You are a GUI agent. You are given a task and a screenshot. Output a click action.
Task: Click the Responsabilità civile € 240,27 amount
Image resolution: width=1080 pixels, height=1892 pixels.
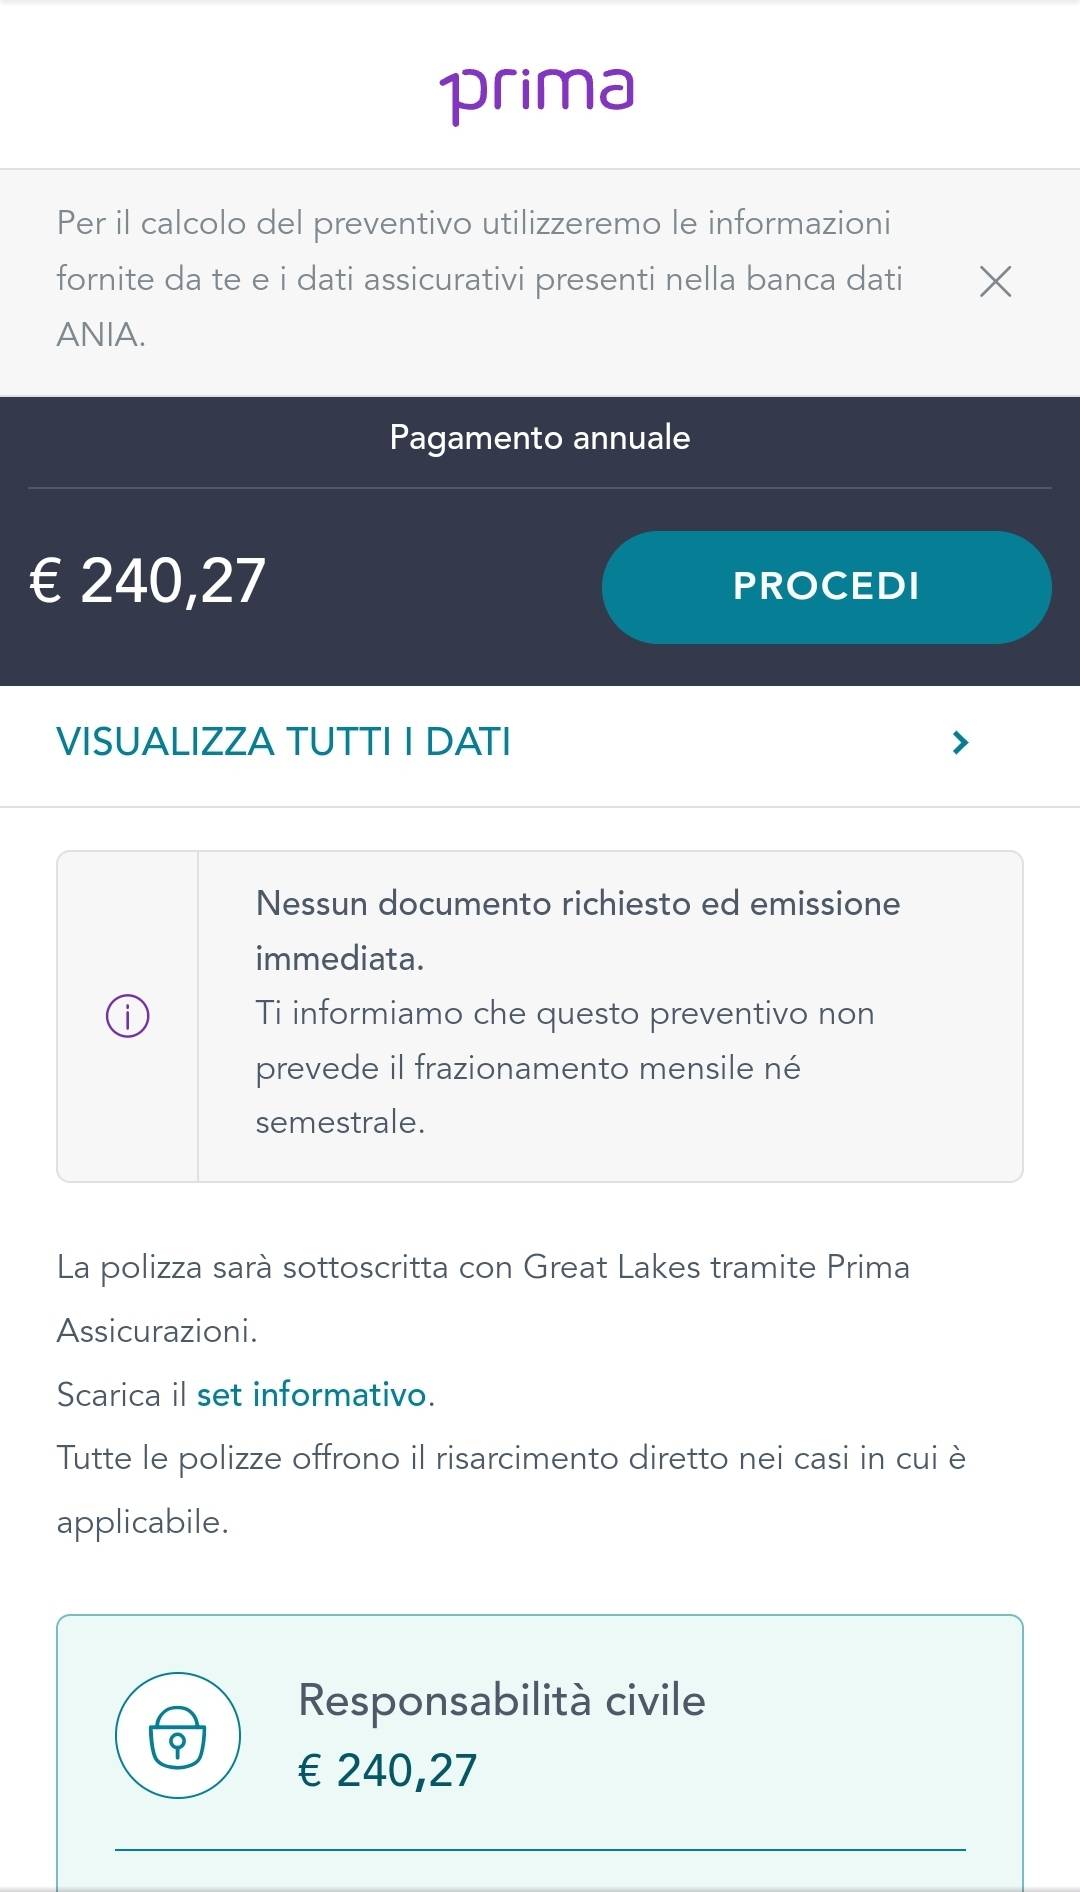tap(388, 1771)
